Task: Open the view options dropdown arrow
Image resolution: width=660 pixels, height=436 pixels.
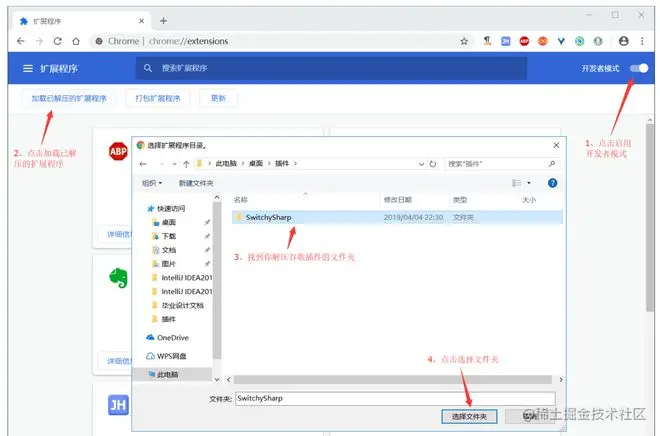Action: [x=529, y=183]
